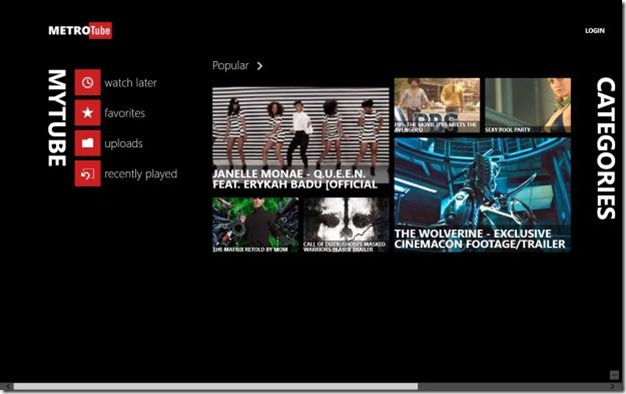Open the favorites star icon
The image size is (626, 394).
[87, 113]
